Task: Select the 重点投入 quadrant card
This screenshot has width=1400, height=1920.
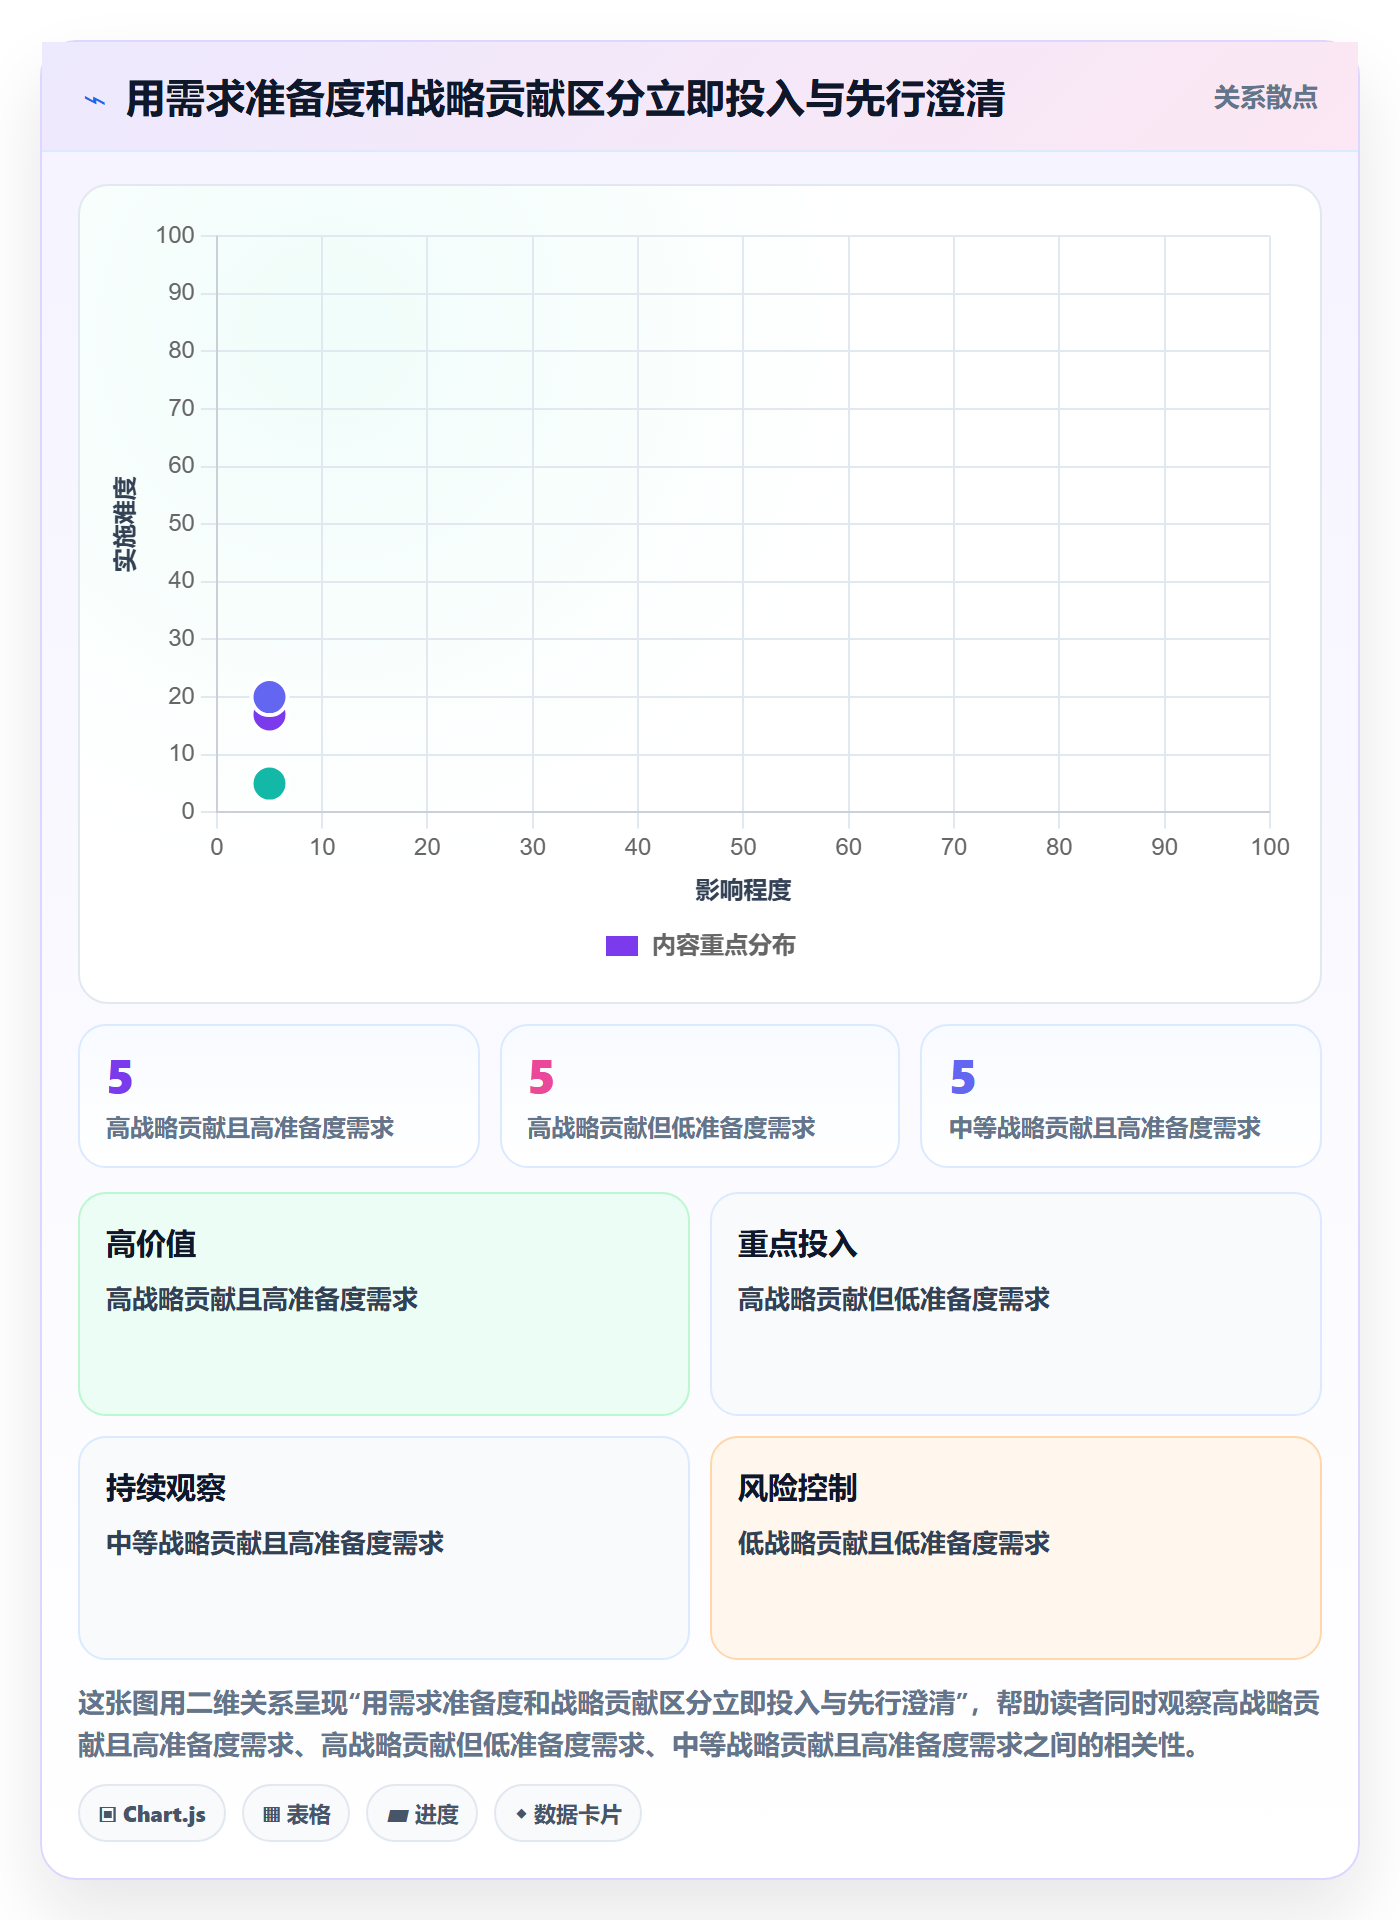Action: click(x=1016, y=1304)
